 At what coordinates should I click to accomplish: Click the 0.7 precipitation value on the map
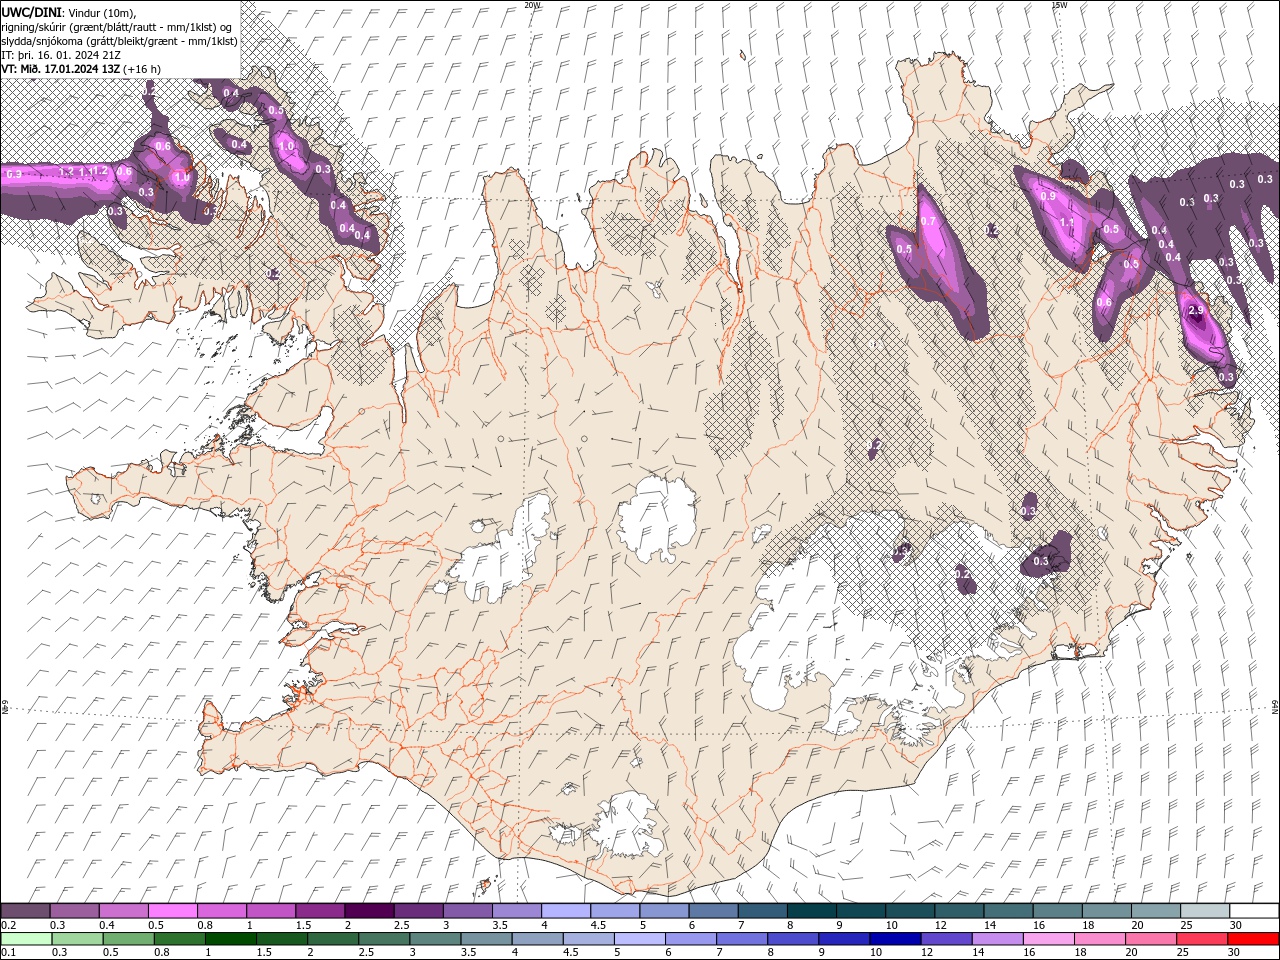coord(928,222)
